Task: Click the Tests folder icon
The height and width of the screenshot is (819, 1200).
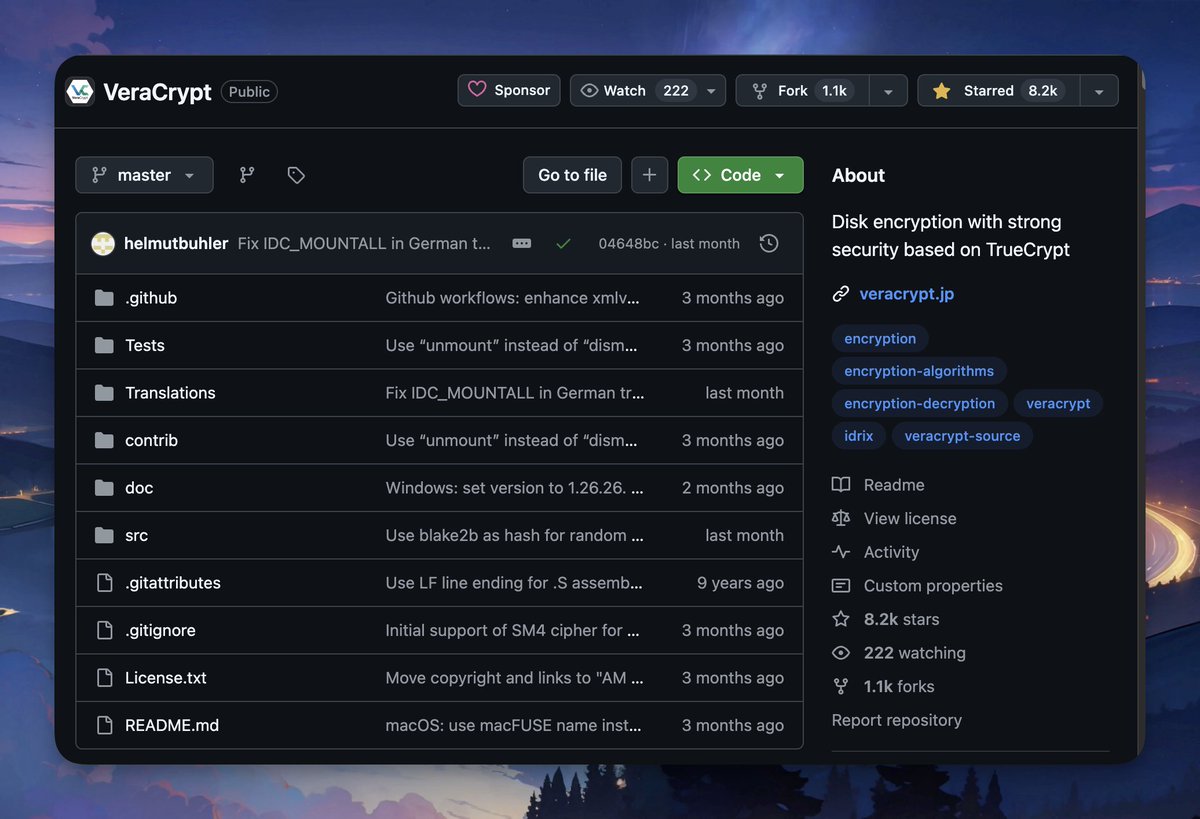Action: [104, 345]
